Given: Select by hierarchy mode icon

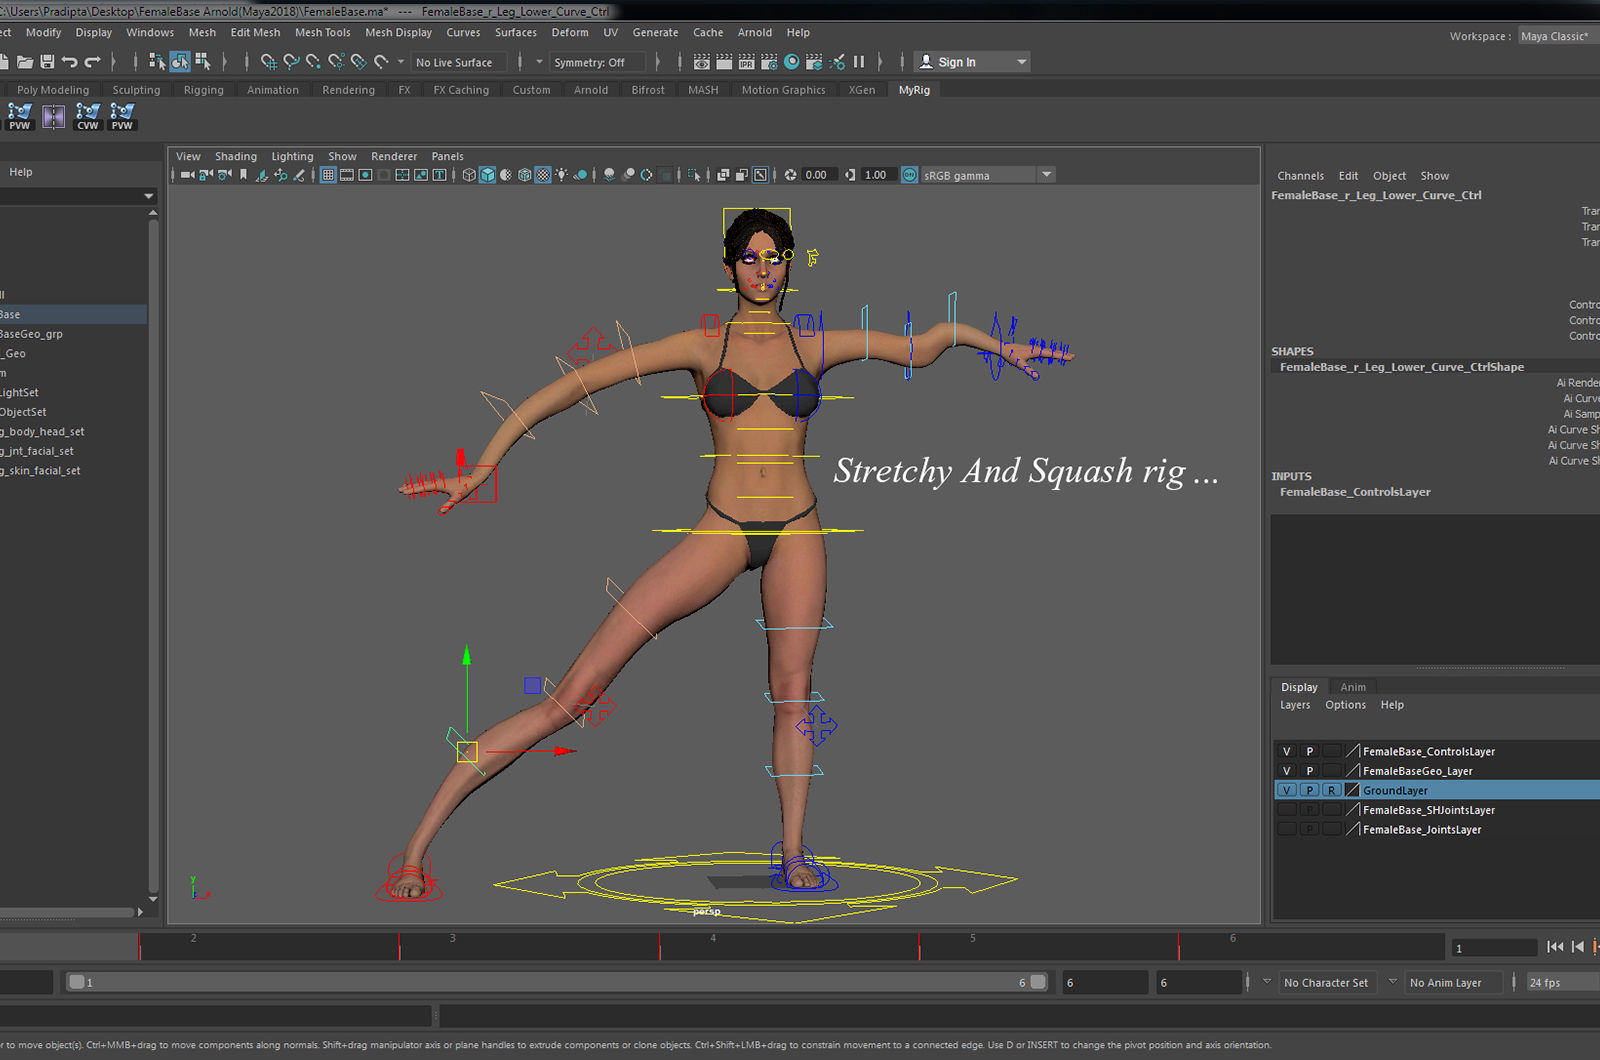Looking at the screenshot, I should (x=157, y=62).
